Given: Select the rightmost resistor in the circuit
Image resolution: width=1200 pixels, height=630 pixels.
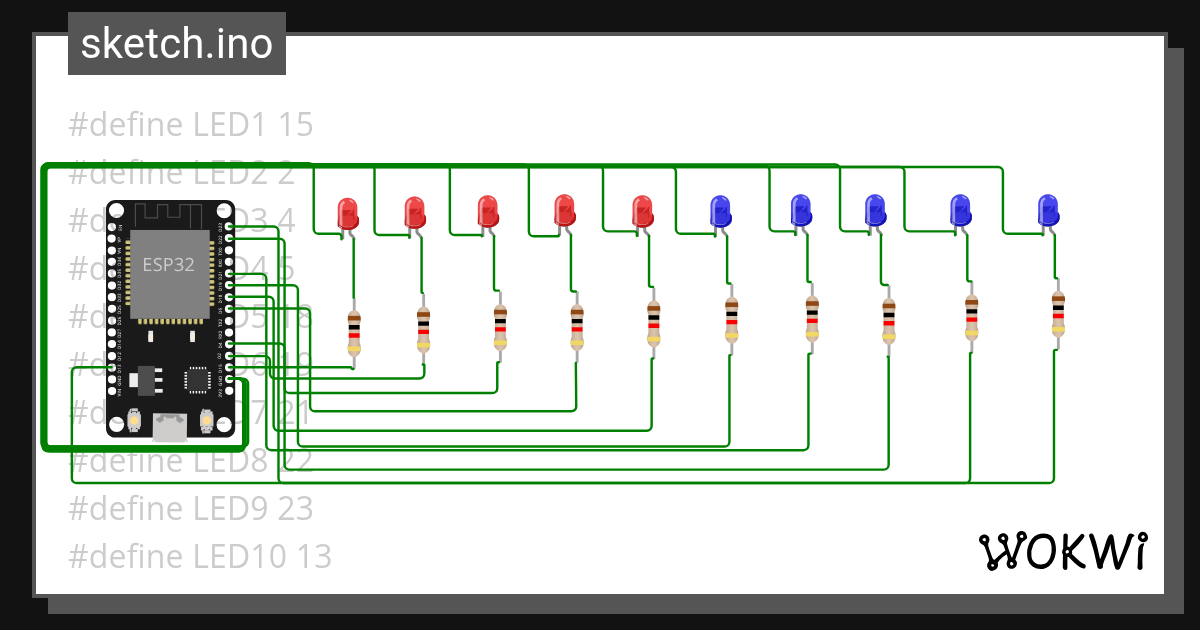Looking at the screenshot, I should (1059, 315).
